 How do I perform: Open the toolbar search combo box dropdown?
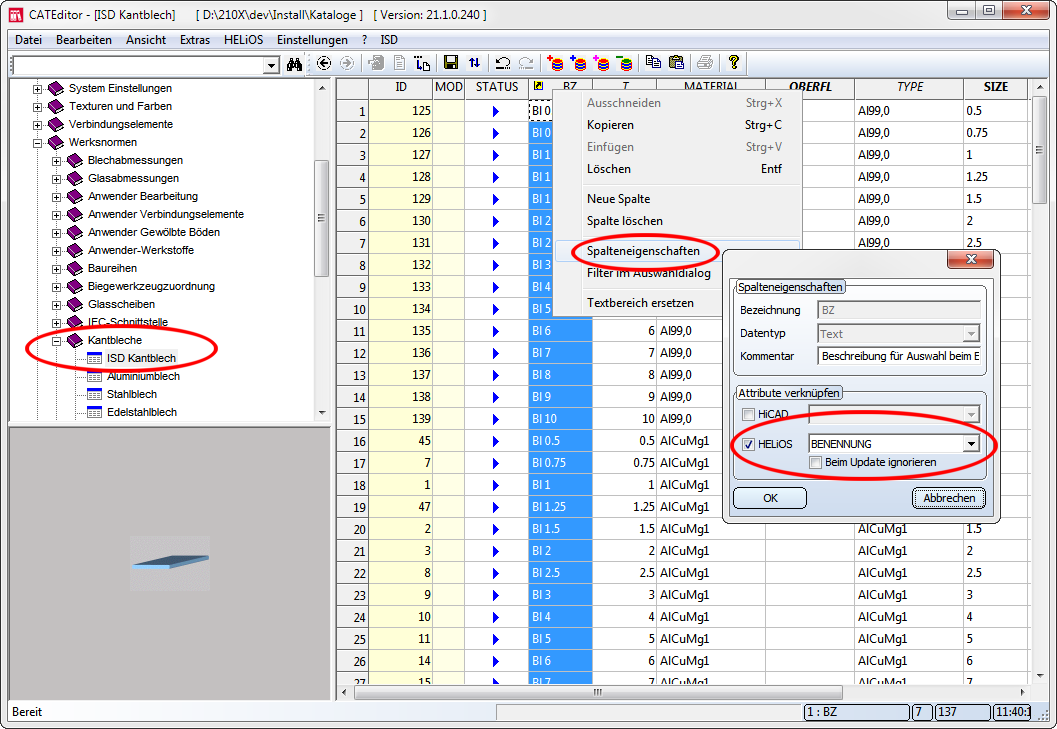[x=271, y=65]
